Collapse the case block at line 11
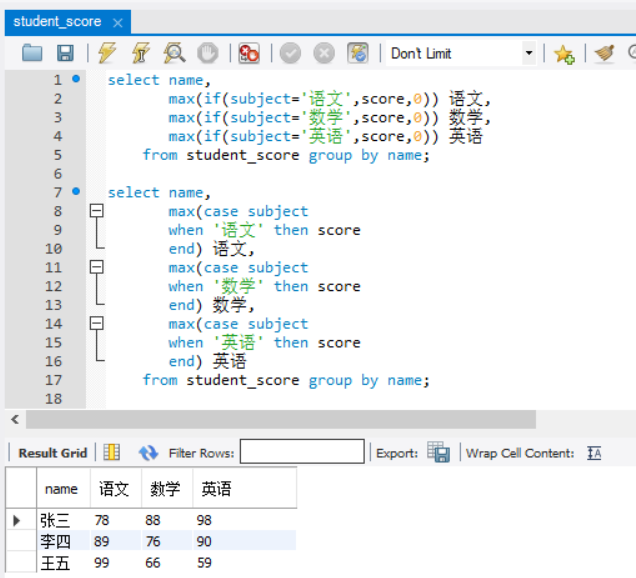636x578 pixels. pos(97,267)
